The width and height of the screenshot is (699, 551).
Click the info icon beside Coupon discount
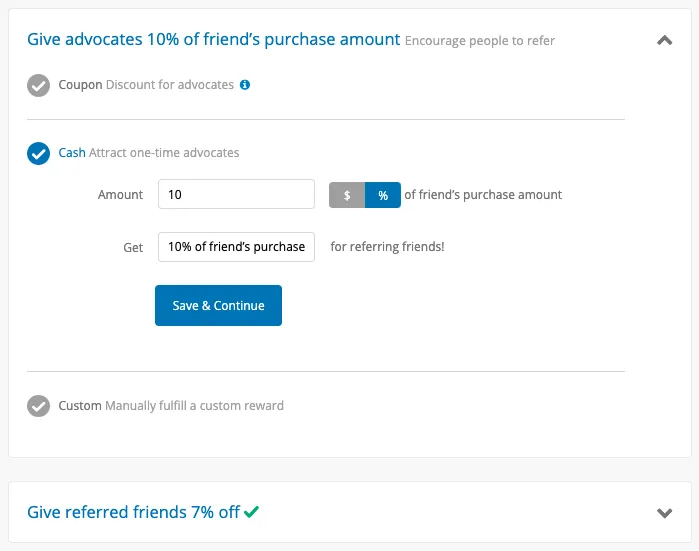click(245, 85)
